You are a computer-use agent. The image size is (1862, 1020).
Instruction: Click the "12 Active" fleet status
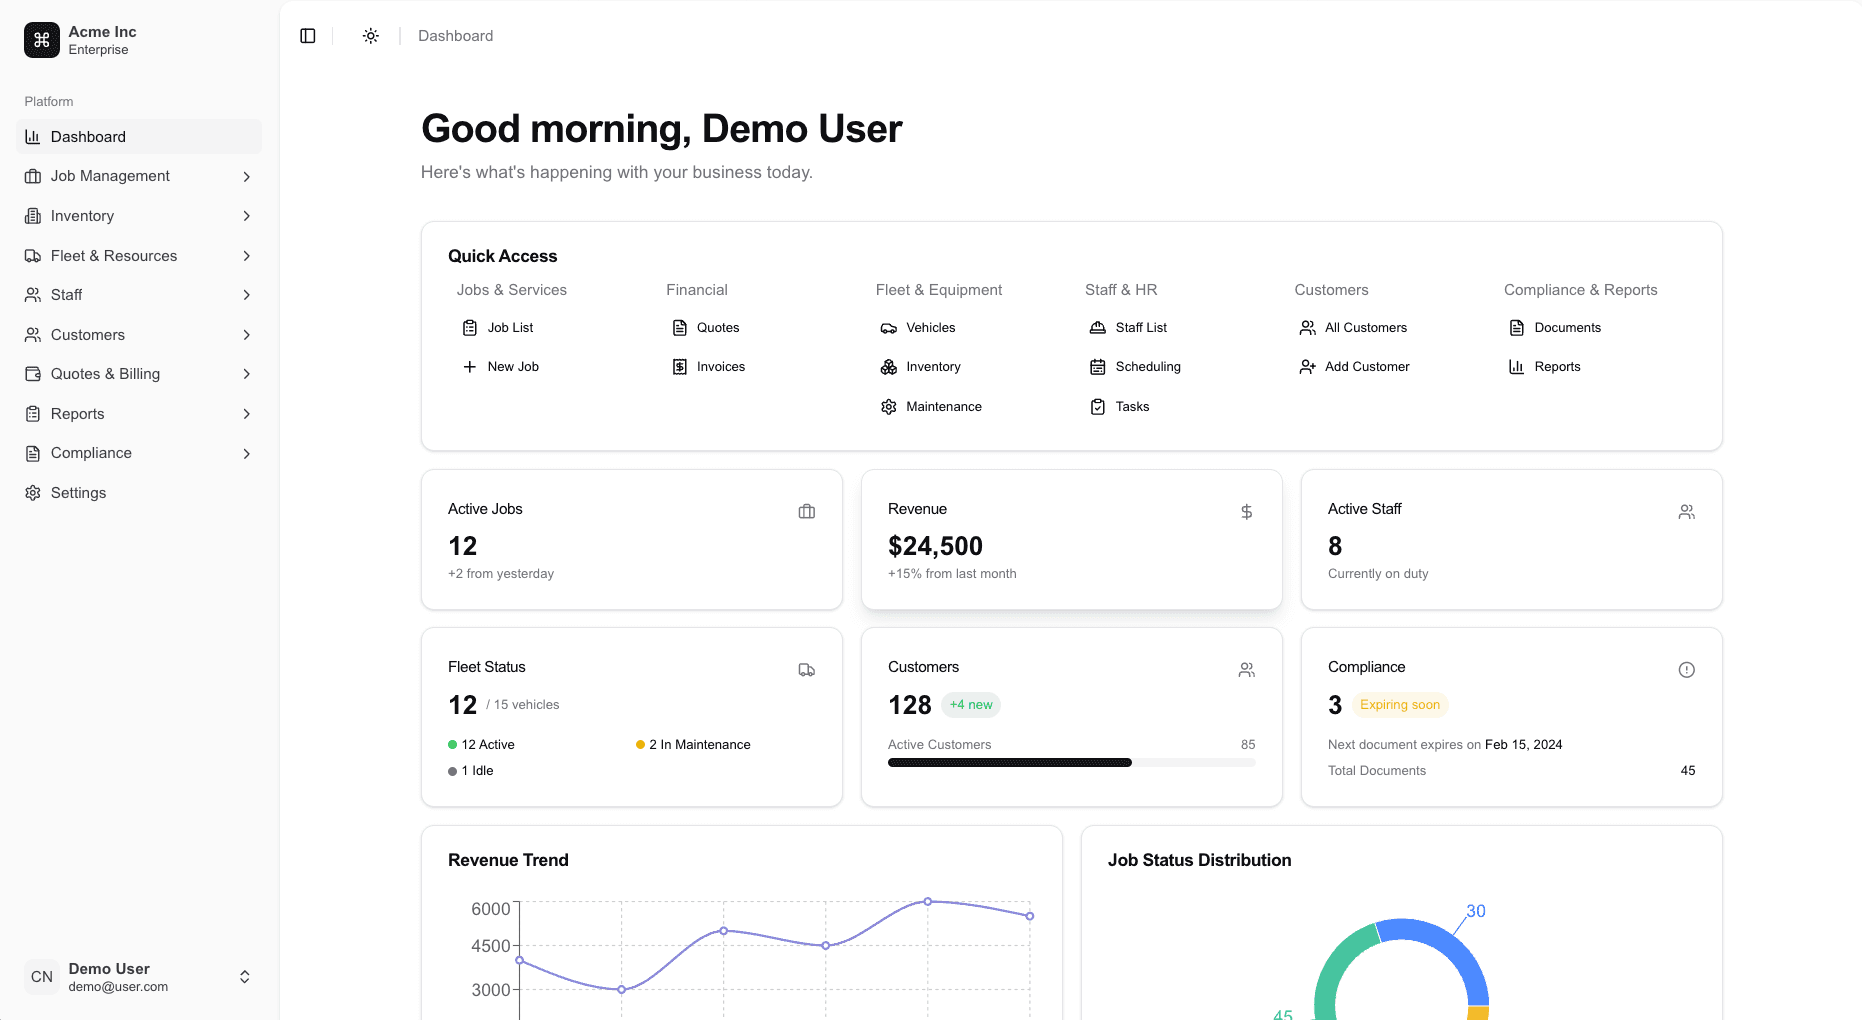(x=481, y=745)
